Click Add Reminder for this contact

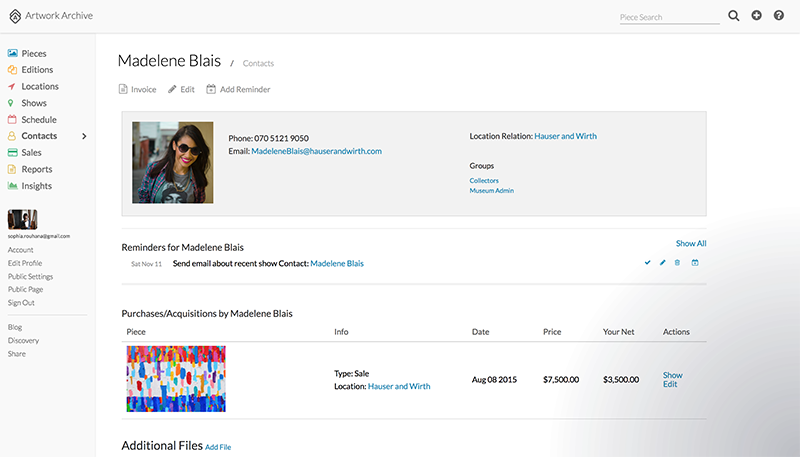[x=238, y=89]
